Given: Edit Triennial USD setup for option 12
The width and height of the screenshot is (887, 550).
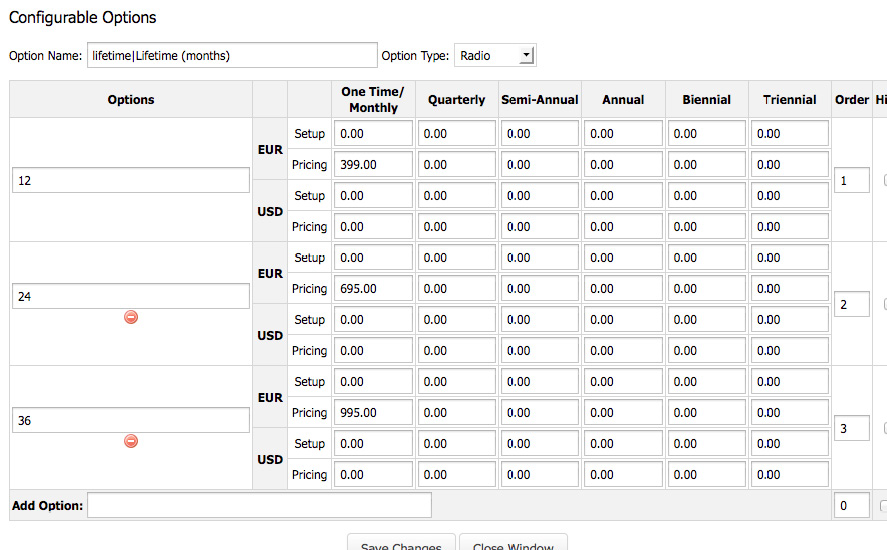Looking at the screenshot, I should 790,196.
